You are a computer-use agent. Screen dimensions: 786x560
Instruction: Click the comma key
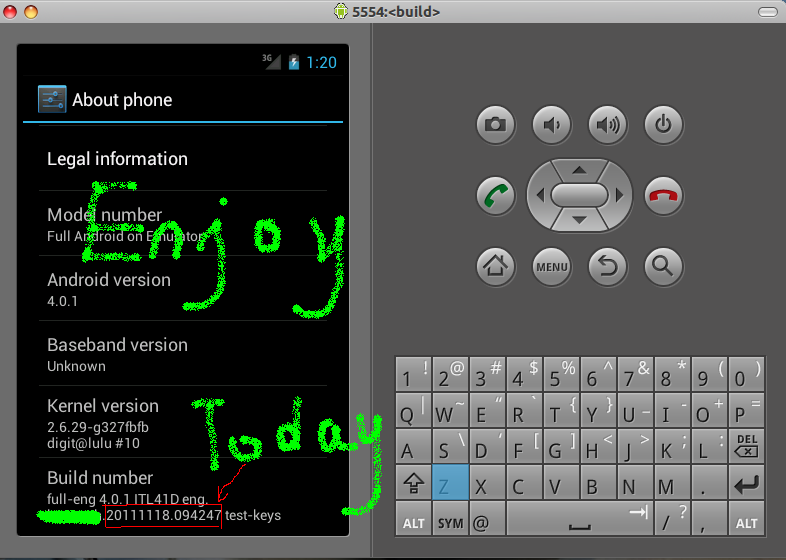pos(709,519)
